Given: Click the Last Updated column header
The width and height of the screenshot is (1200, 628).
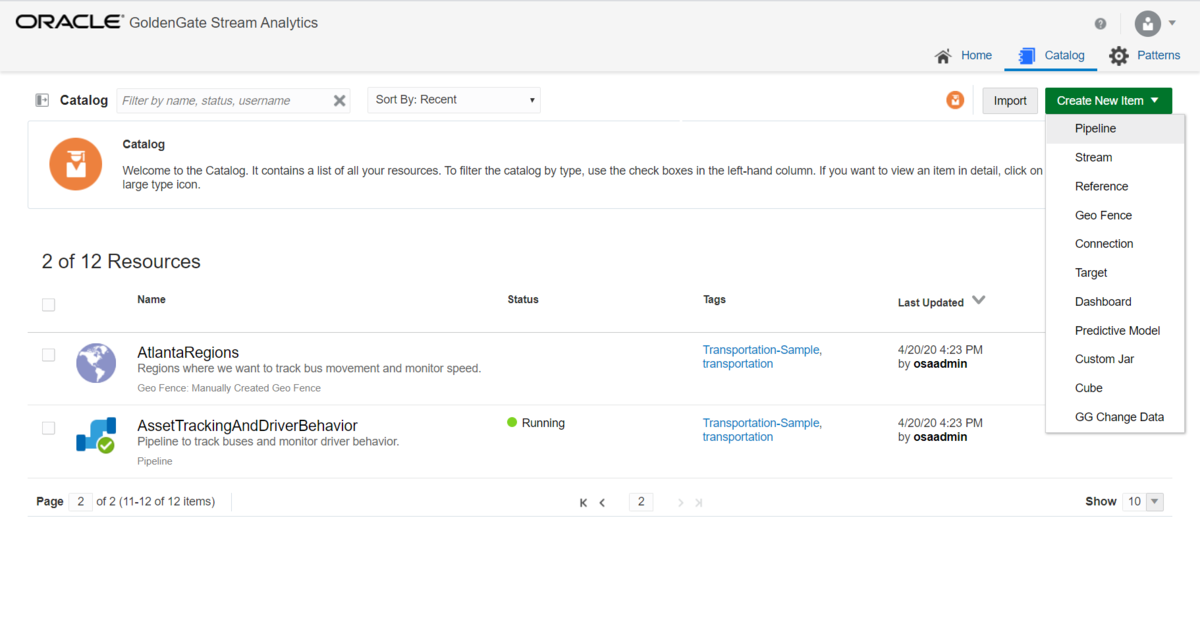Looking at the screenshot, I should point(931,302).
